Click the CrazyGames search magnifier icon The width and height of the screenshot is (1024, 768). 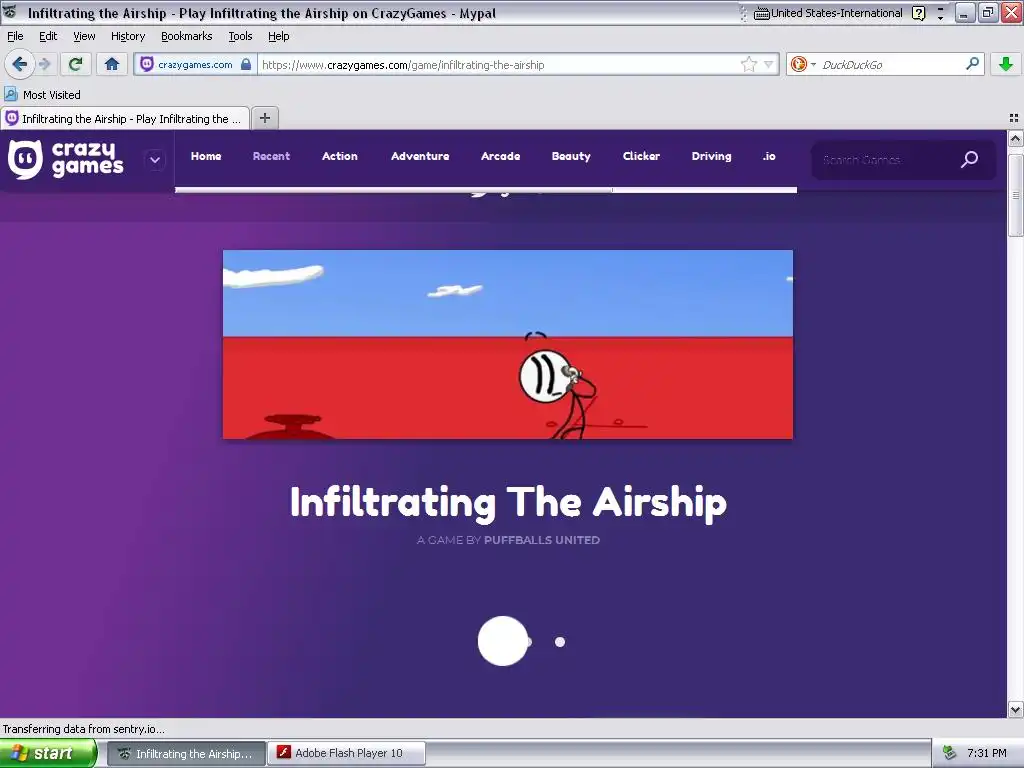click(969, 159)
